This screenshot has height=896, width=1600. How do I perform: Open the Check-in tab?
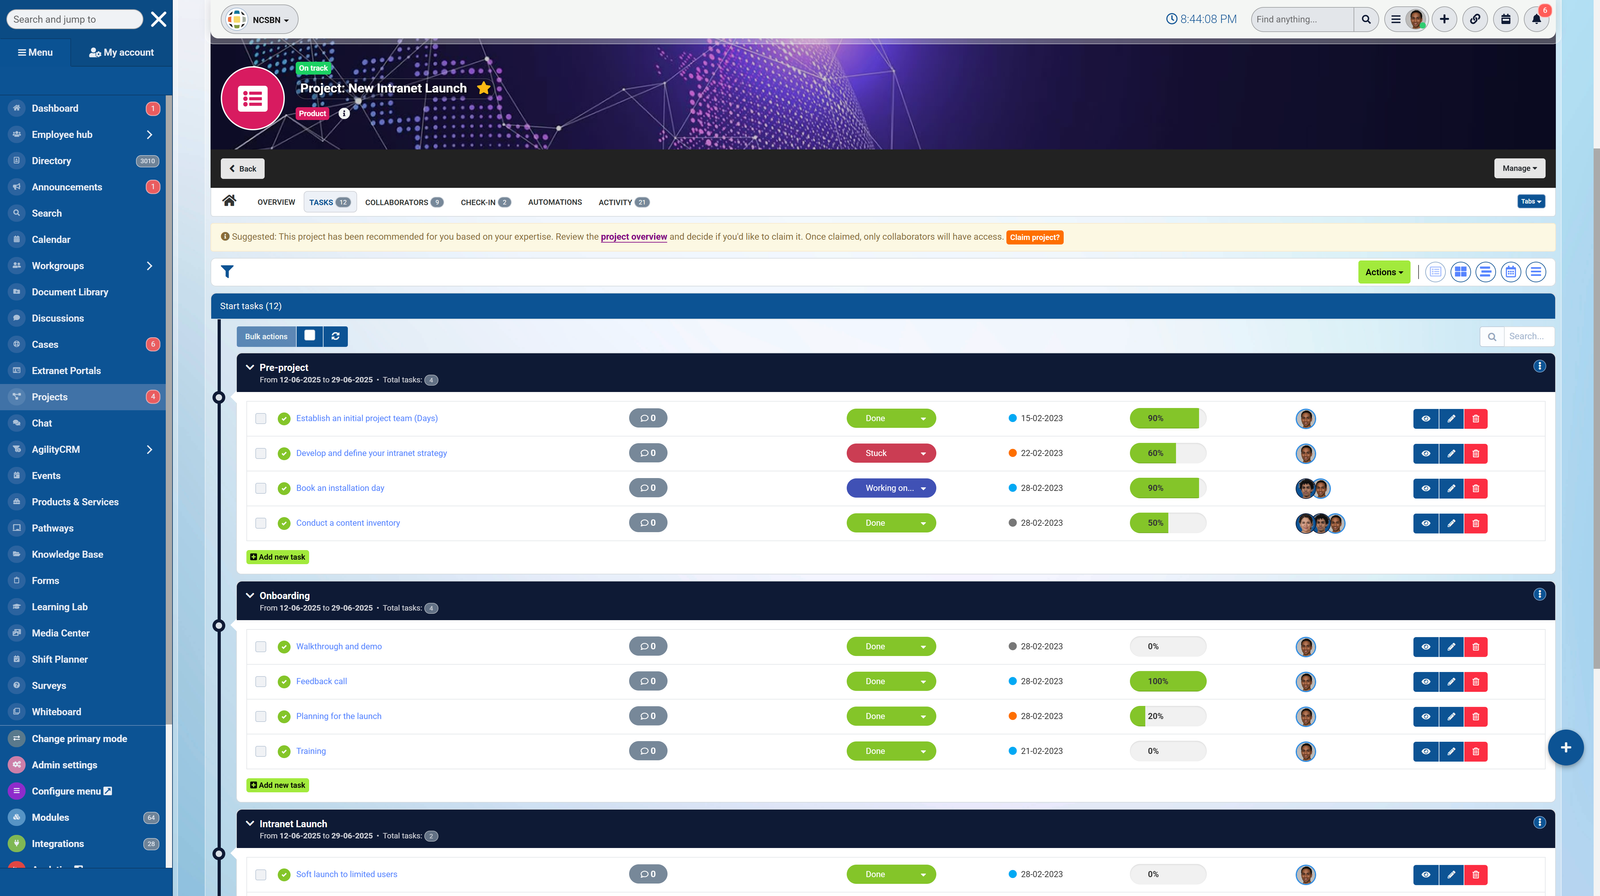click(x=485, y=202)
